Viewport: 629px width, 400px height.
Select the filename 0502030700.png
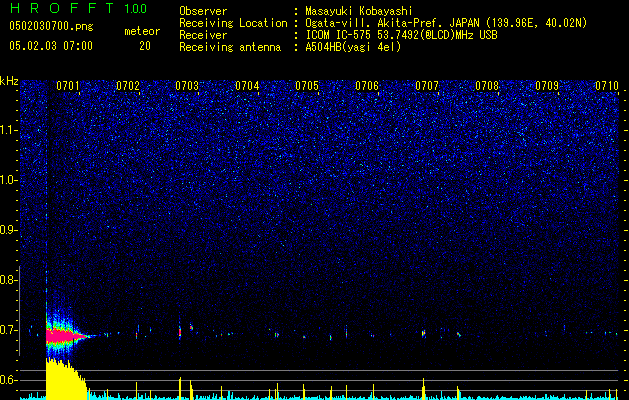[x=51, y=26]
